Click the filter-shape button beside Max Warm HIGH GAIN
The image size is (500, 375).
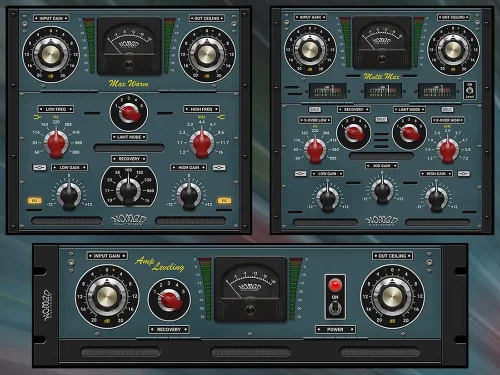tap(219, 167)
